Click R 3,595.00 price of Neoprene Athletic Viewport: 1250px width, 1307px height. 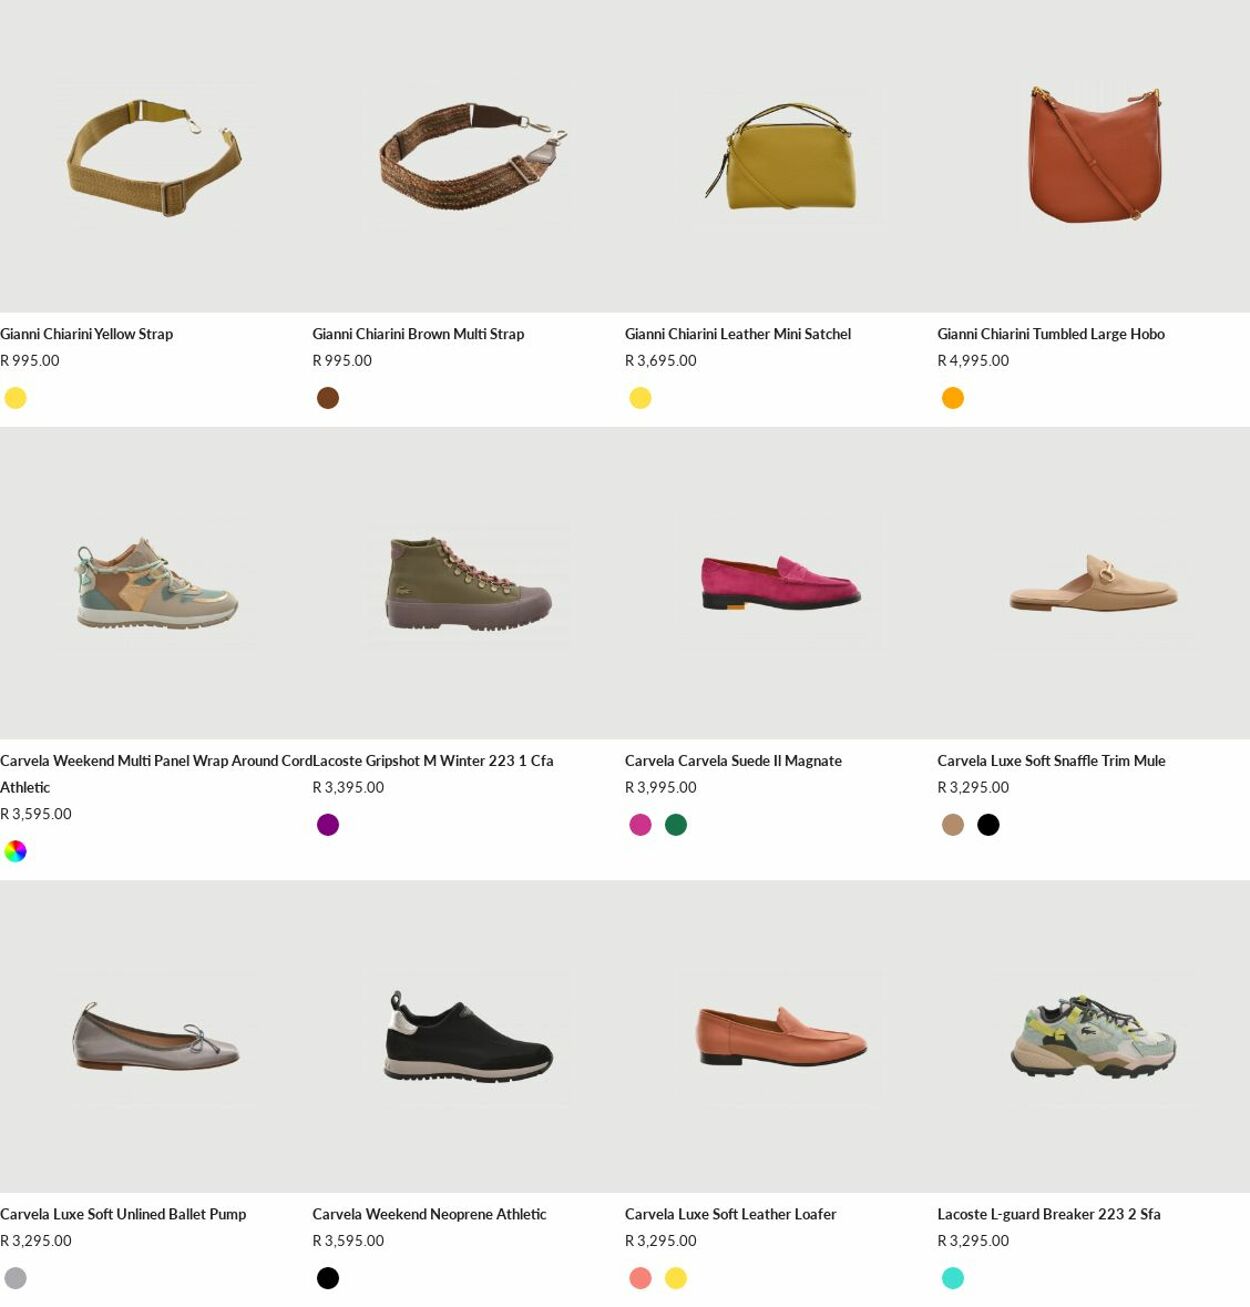[348, 1241]
